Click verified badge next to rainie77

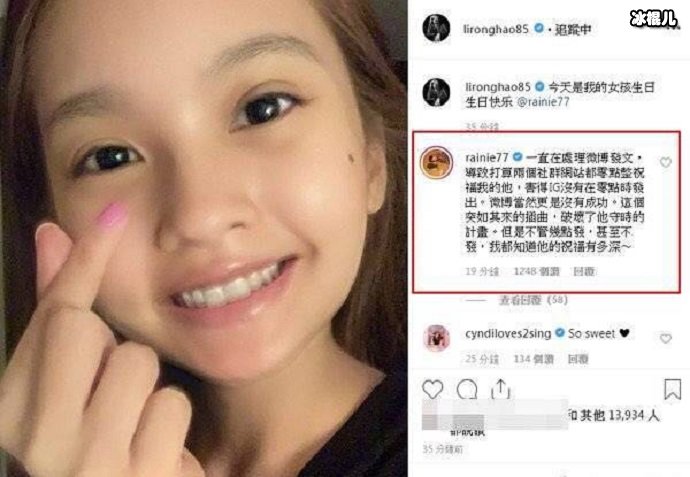coord(518,157)
